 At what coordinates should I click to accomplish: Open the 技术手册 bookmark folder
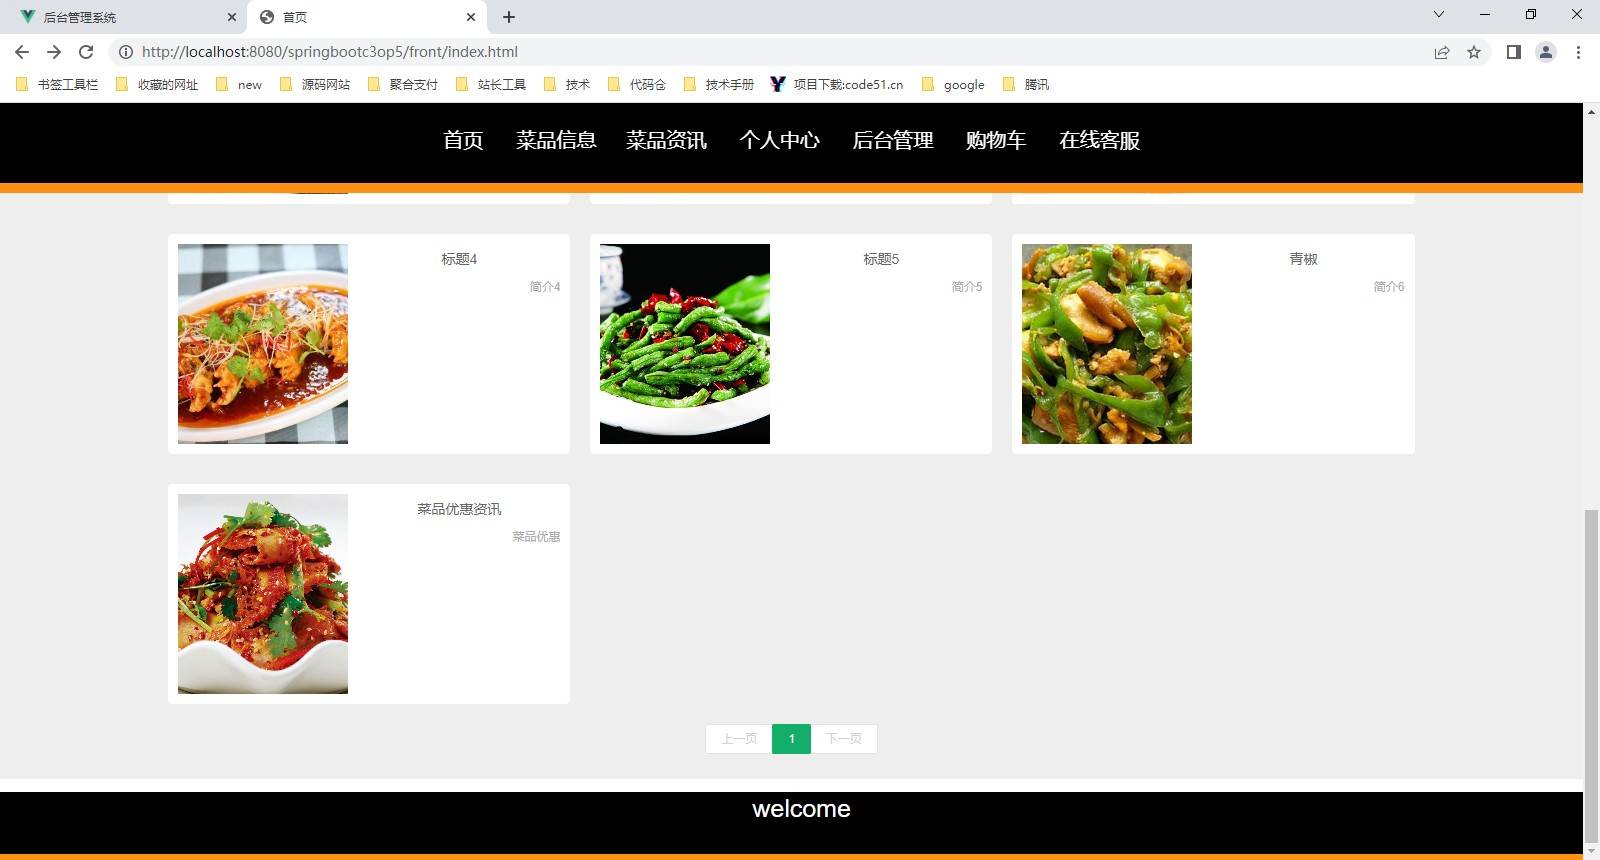(x=719, y=85)
